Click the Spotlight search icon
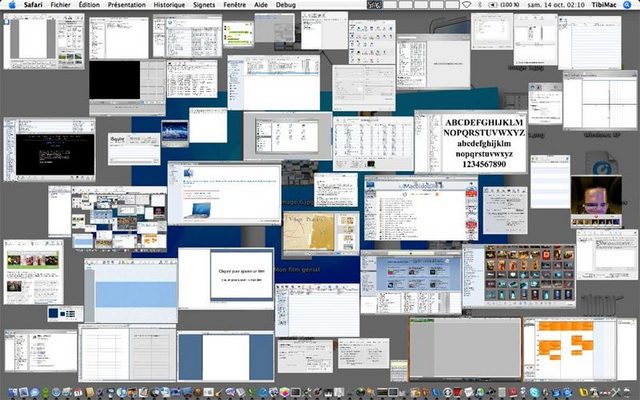 click(627, 5)
